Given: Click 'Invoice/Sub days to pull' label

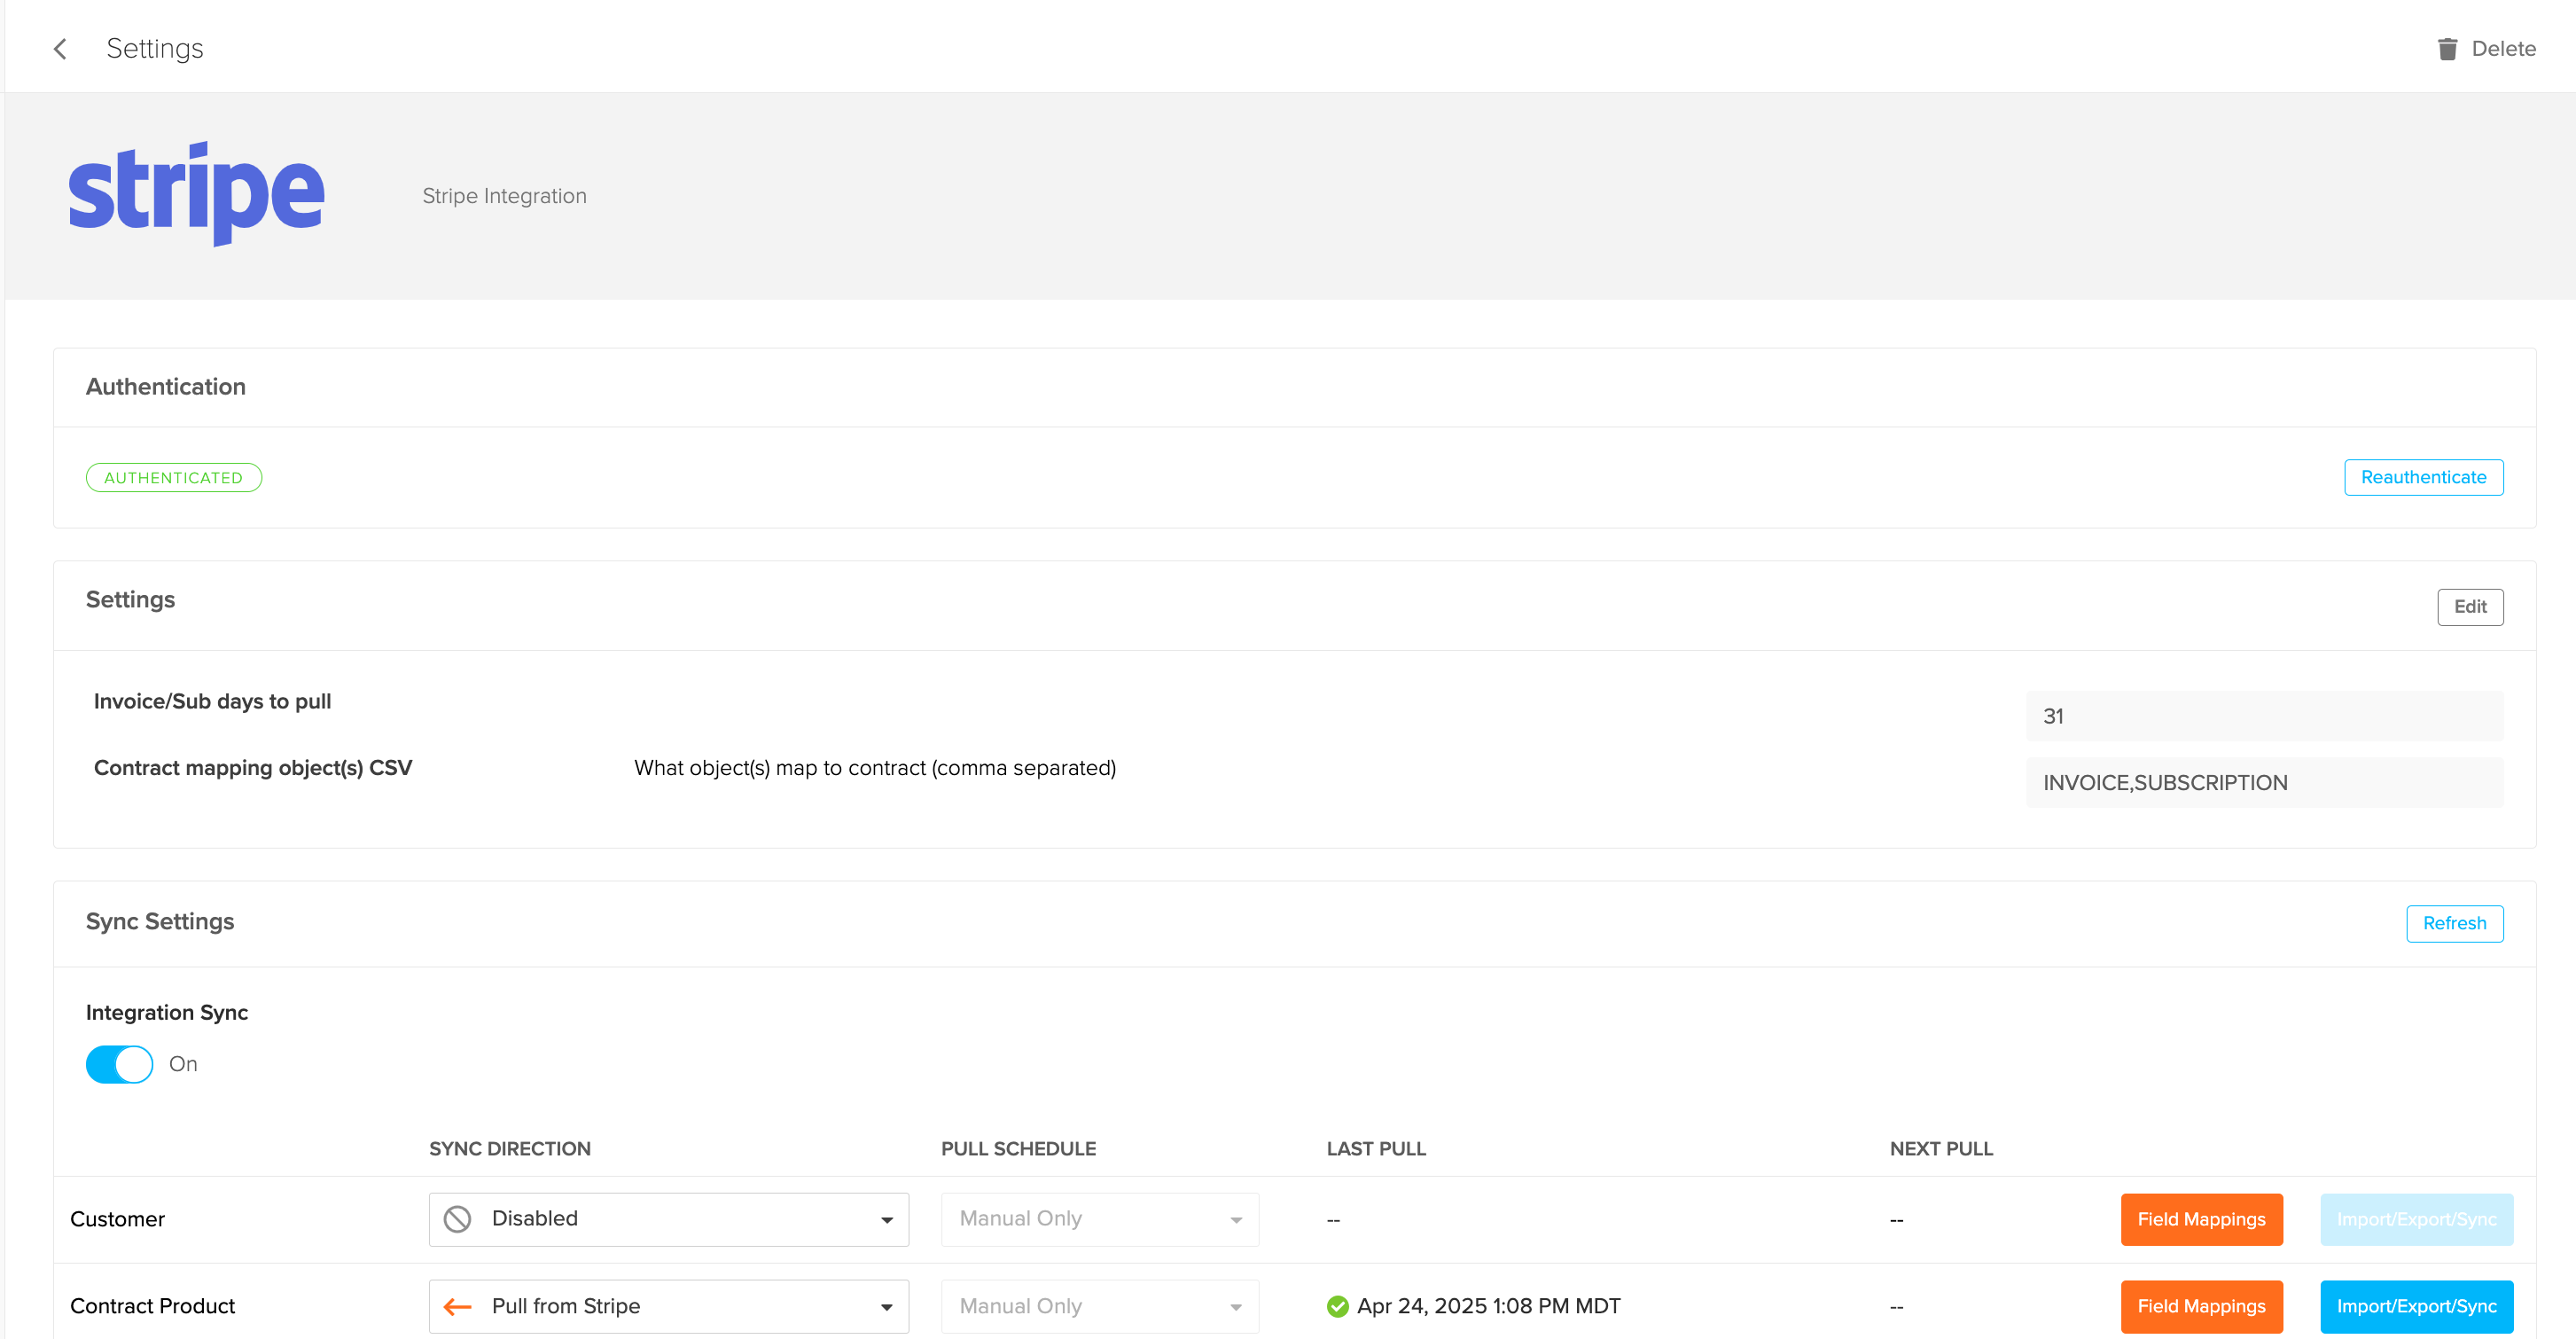Looking at the screenshot, I should pyautogui.click(x=212, y=702).
